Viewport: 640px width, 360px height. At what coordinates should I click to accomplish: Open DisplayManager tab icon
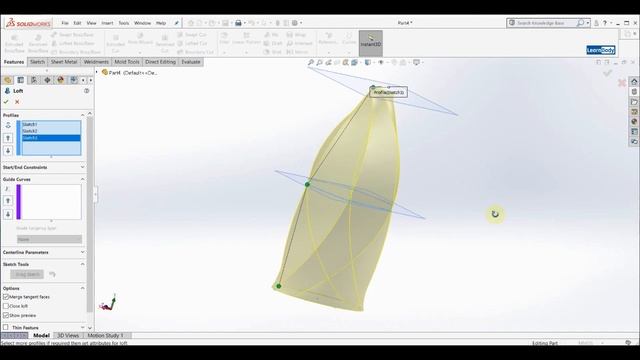click(60, 80)
